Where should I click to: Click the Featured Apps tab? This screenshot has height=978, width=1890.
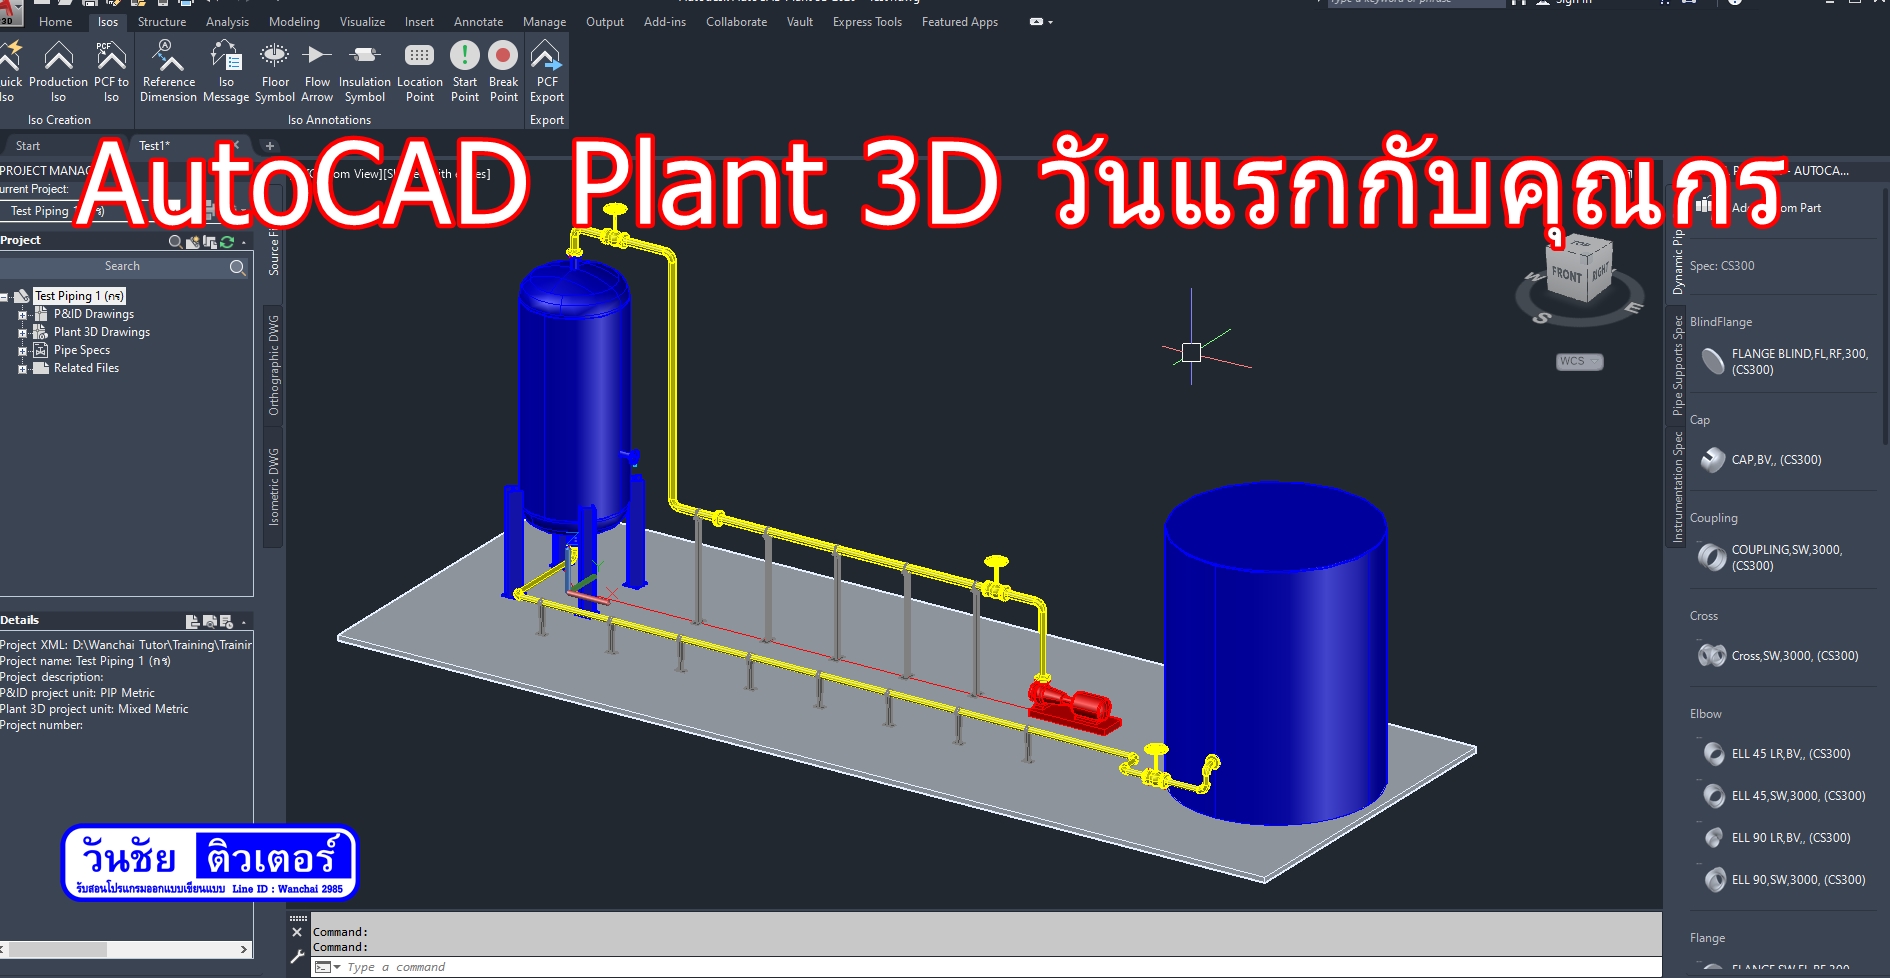coord(959,22)
